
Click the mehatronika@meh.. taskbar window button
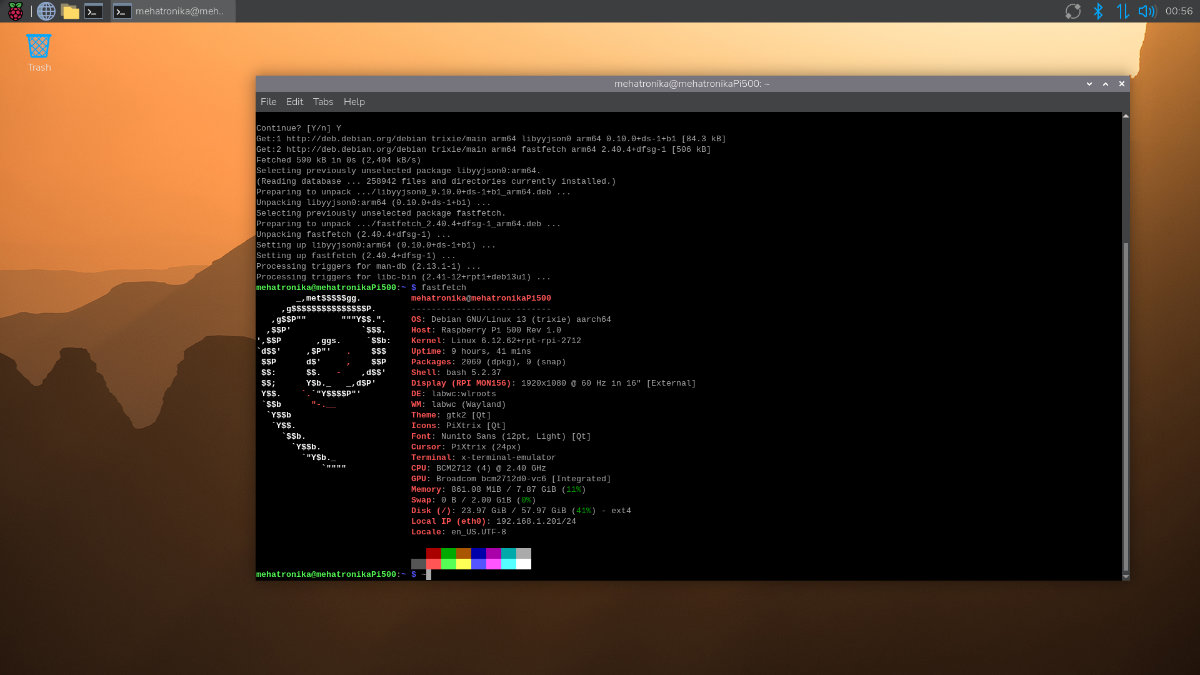point(172,11)
